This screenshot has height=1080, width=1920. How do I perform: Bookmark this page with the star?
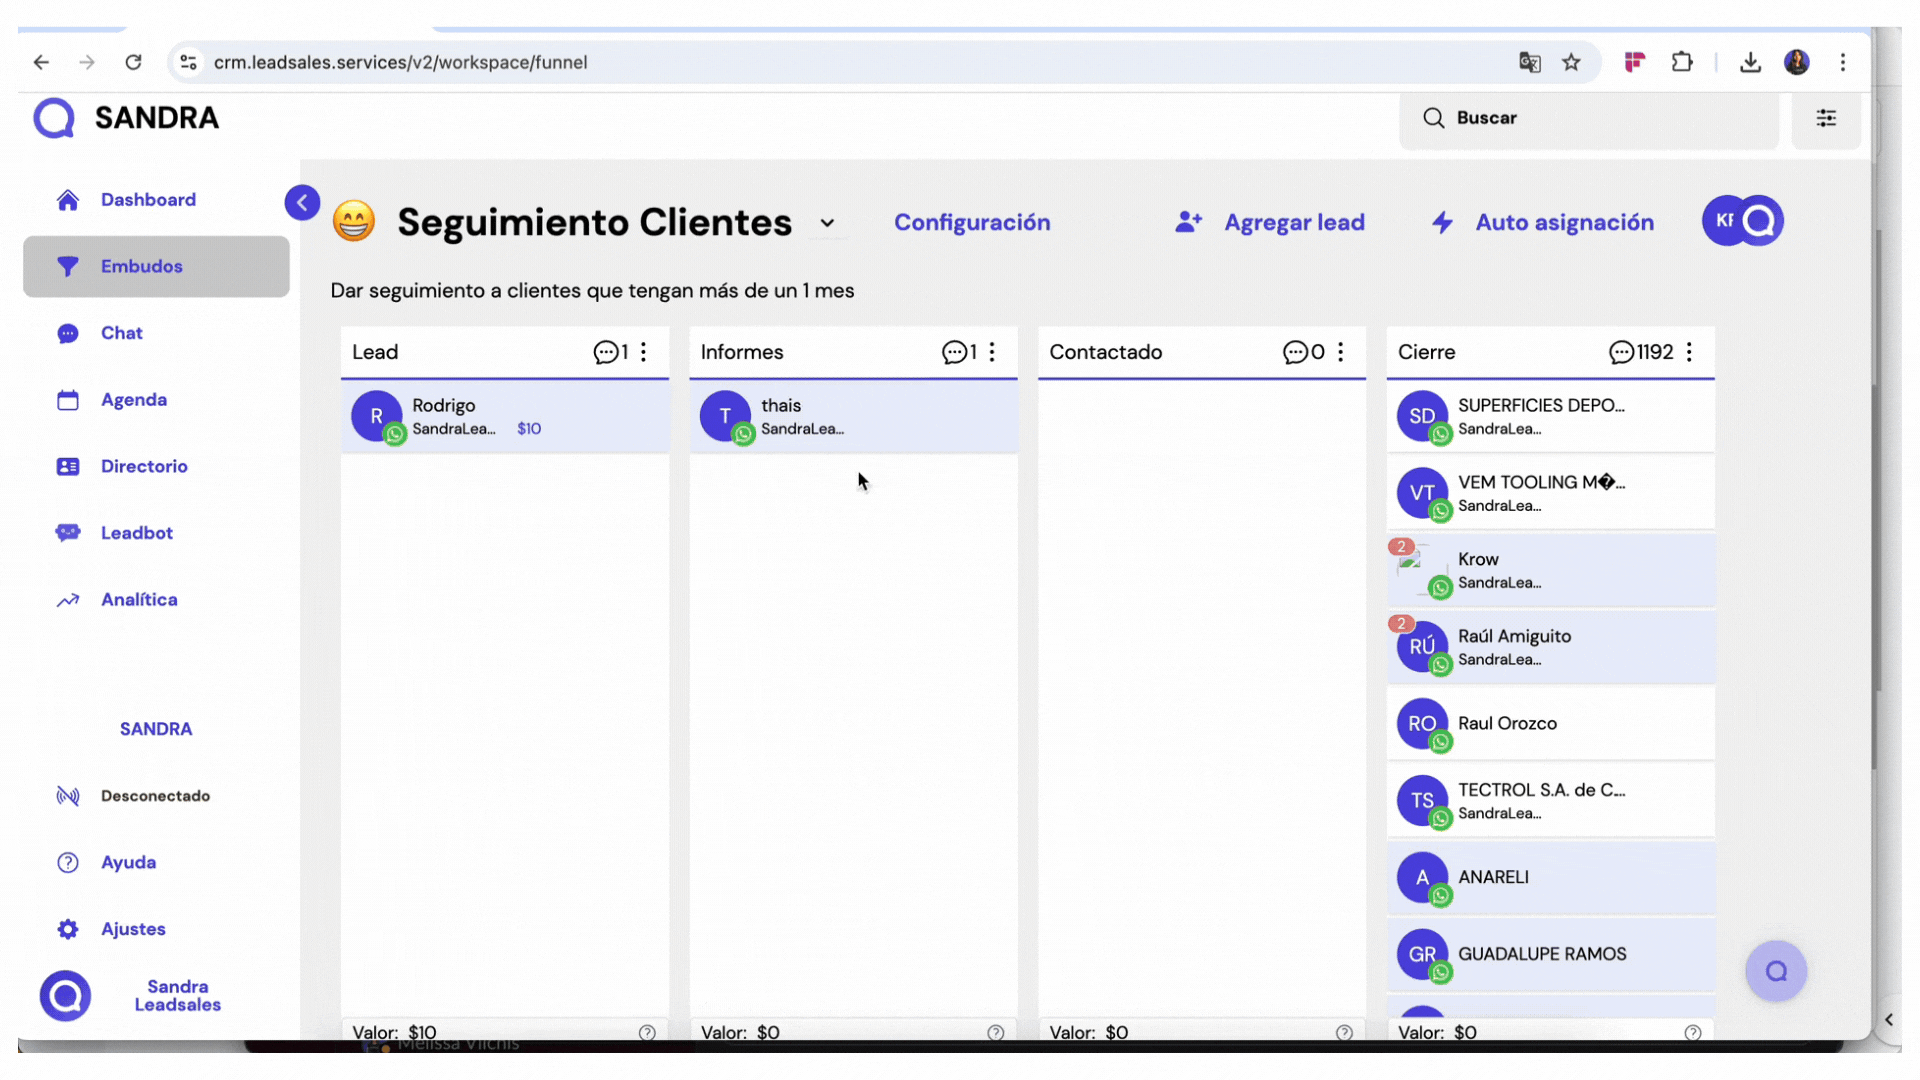(x=1571, y=62)
